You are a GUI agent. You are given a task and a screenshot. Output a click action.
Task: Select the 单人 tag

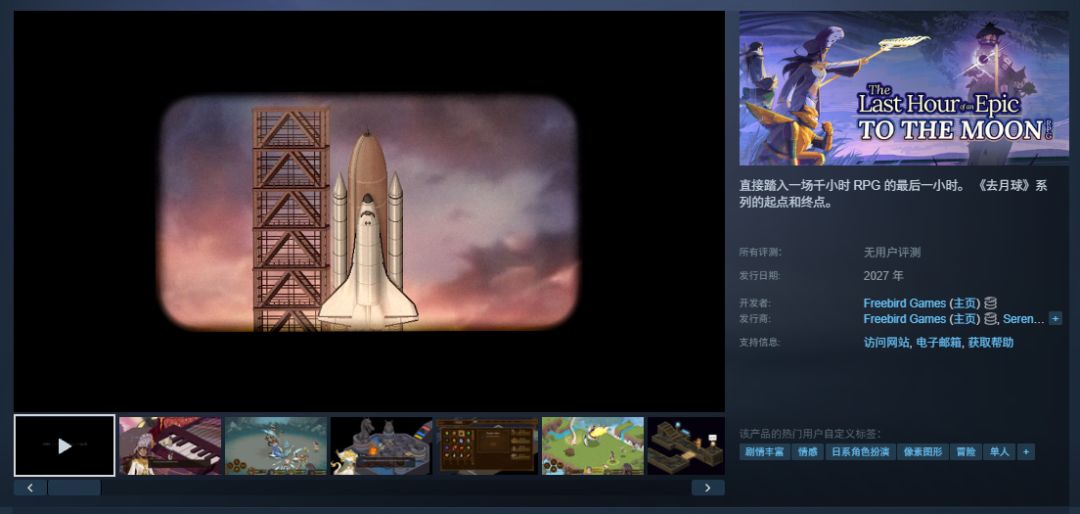click(999, 452)
